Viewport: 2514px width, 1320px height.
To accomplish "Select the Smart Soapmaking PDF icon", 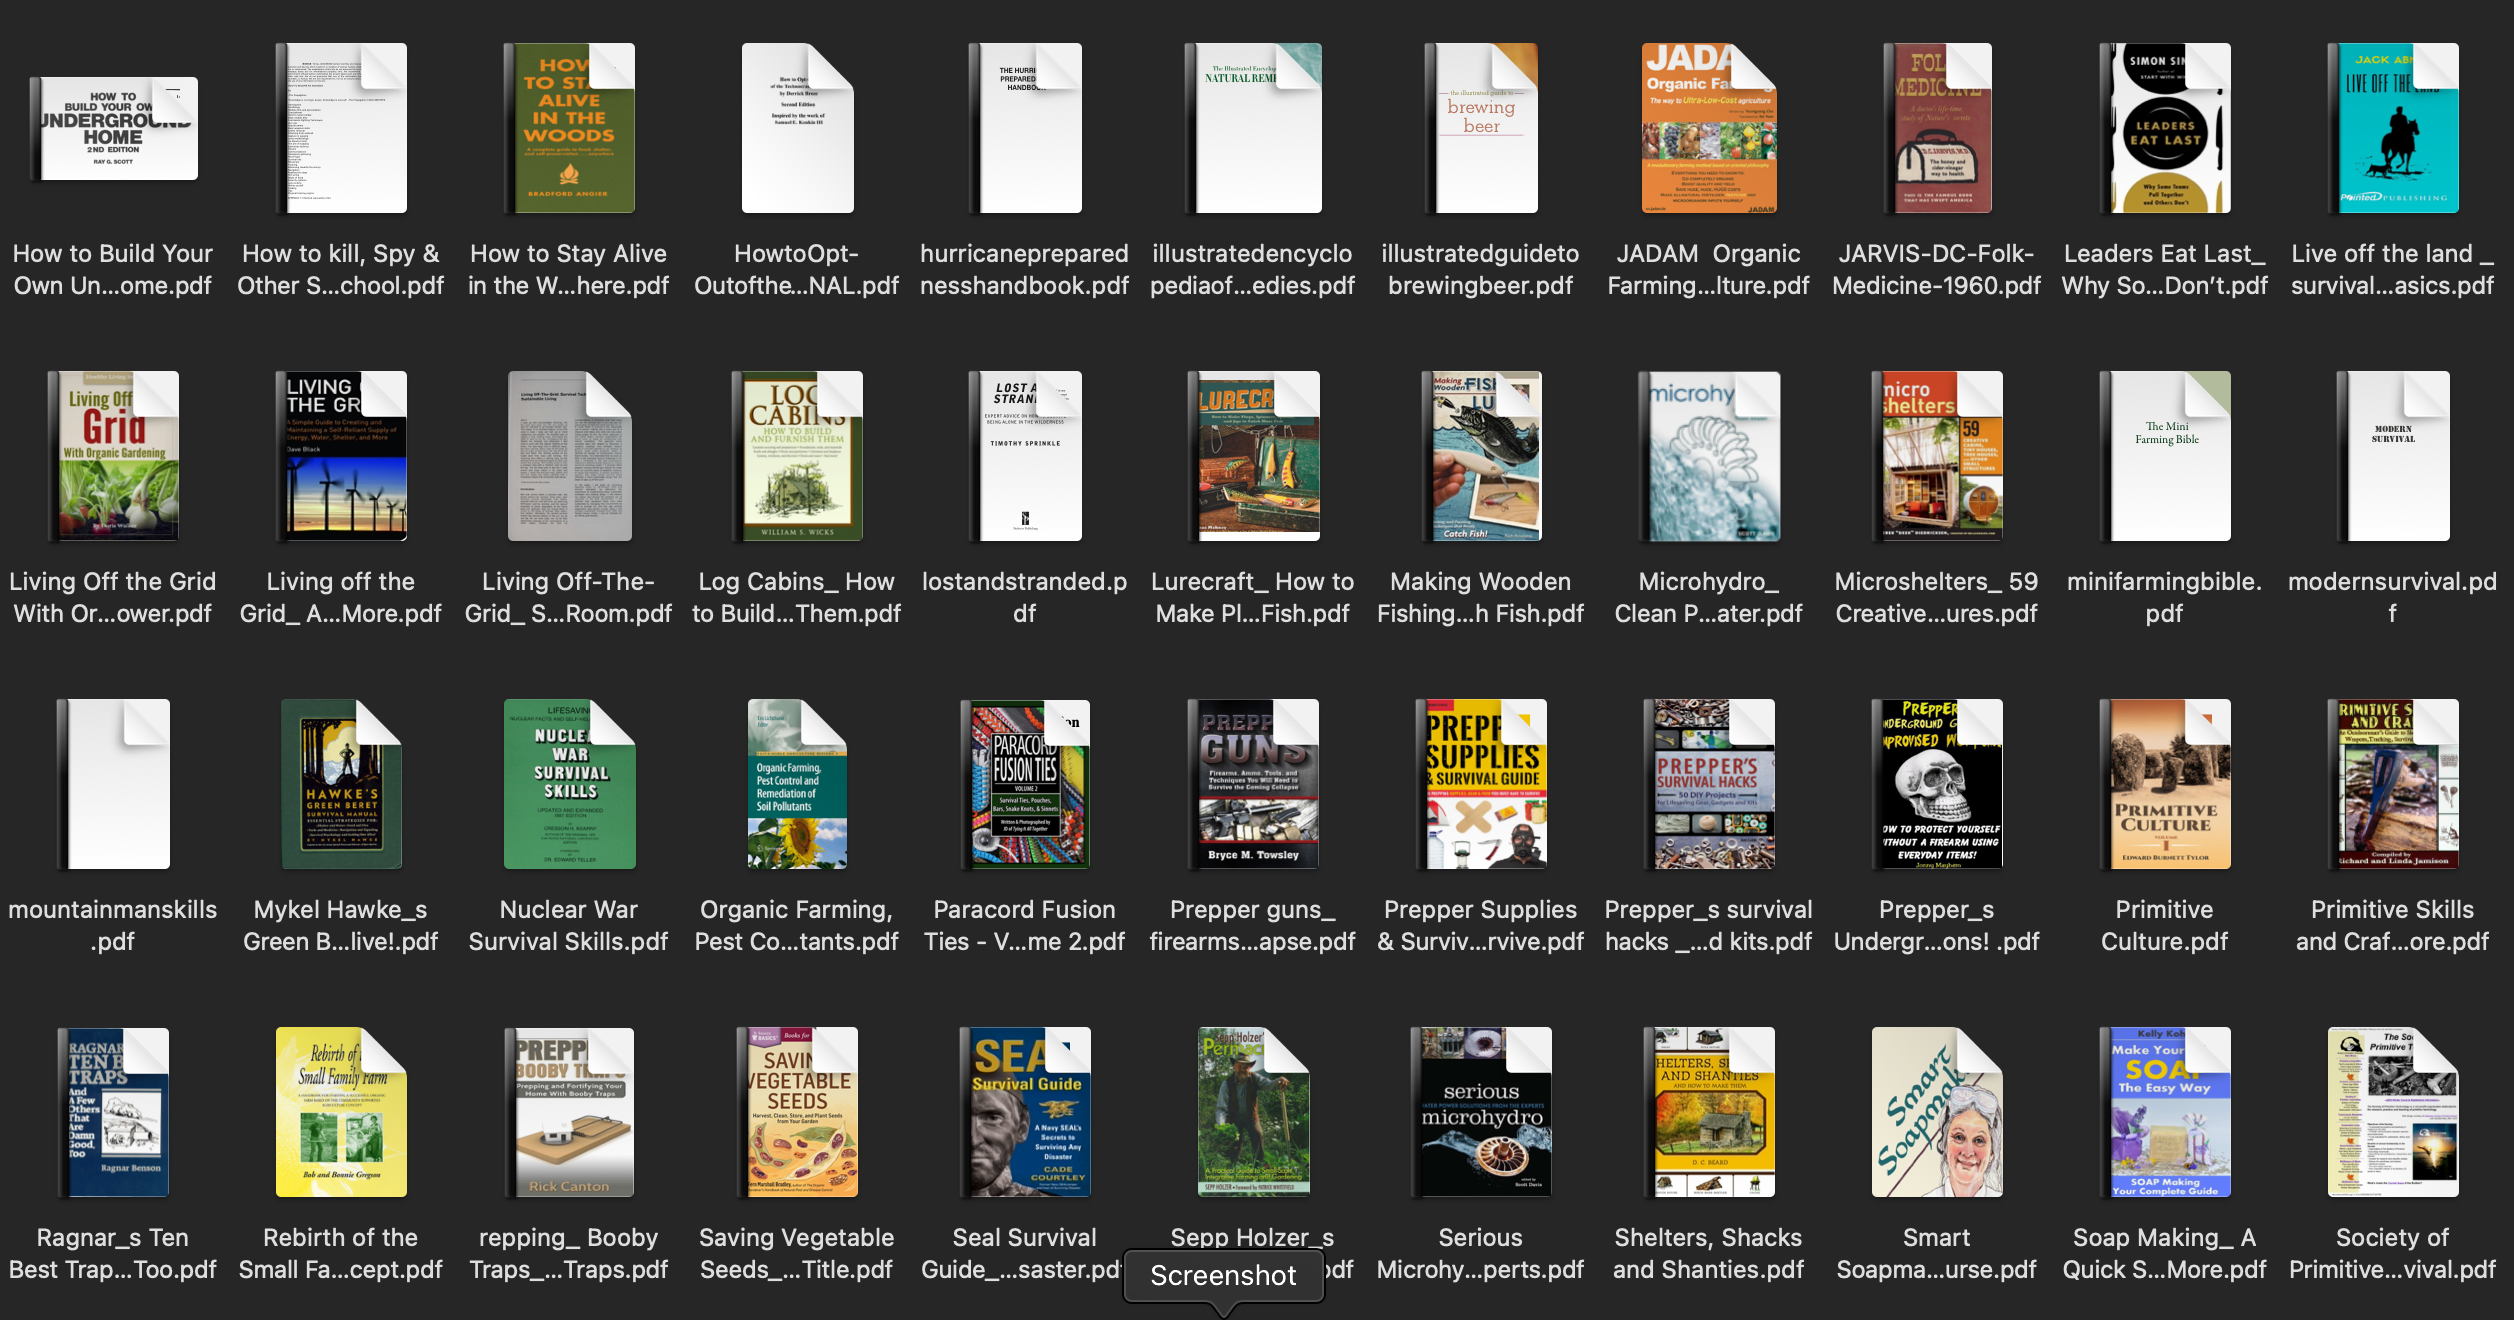I will coord(1937,1112).
